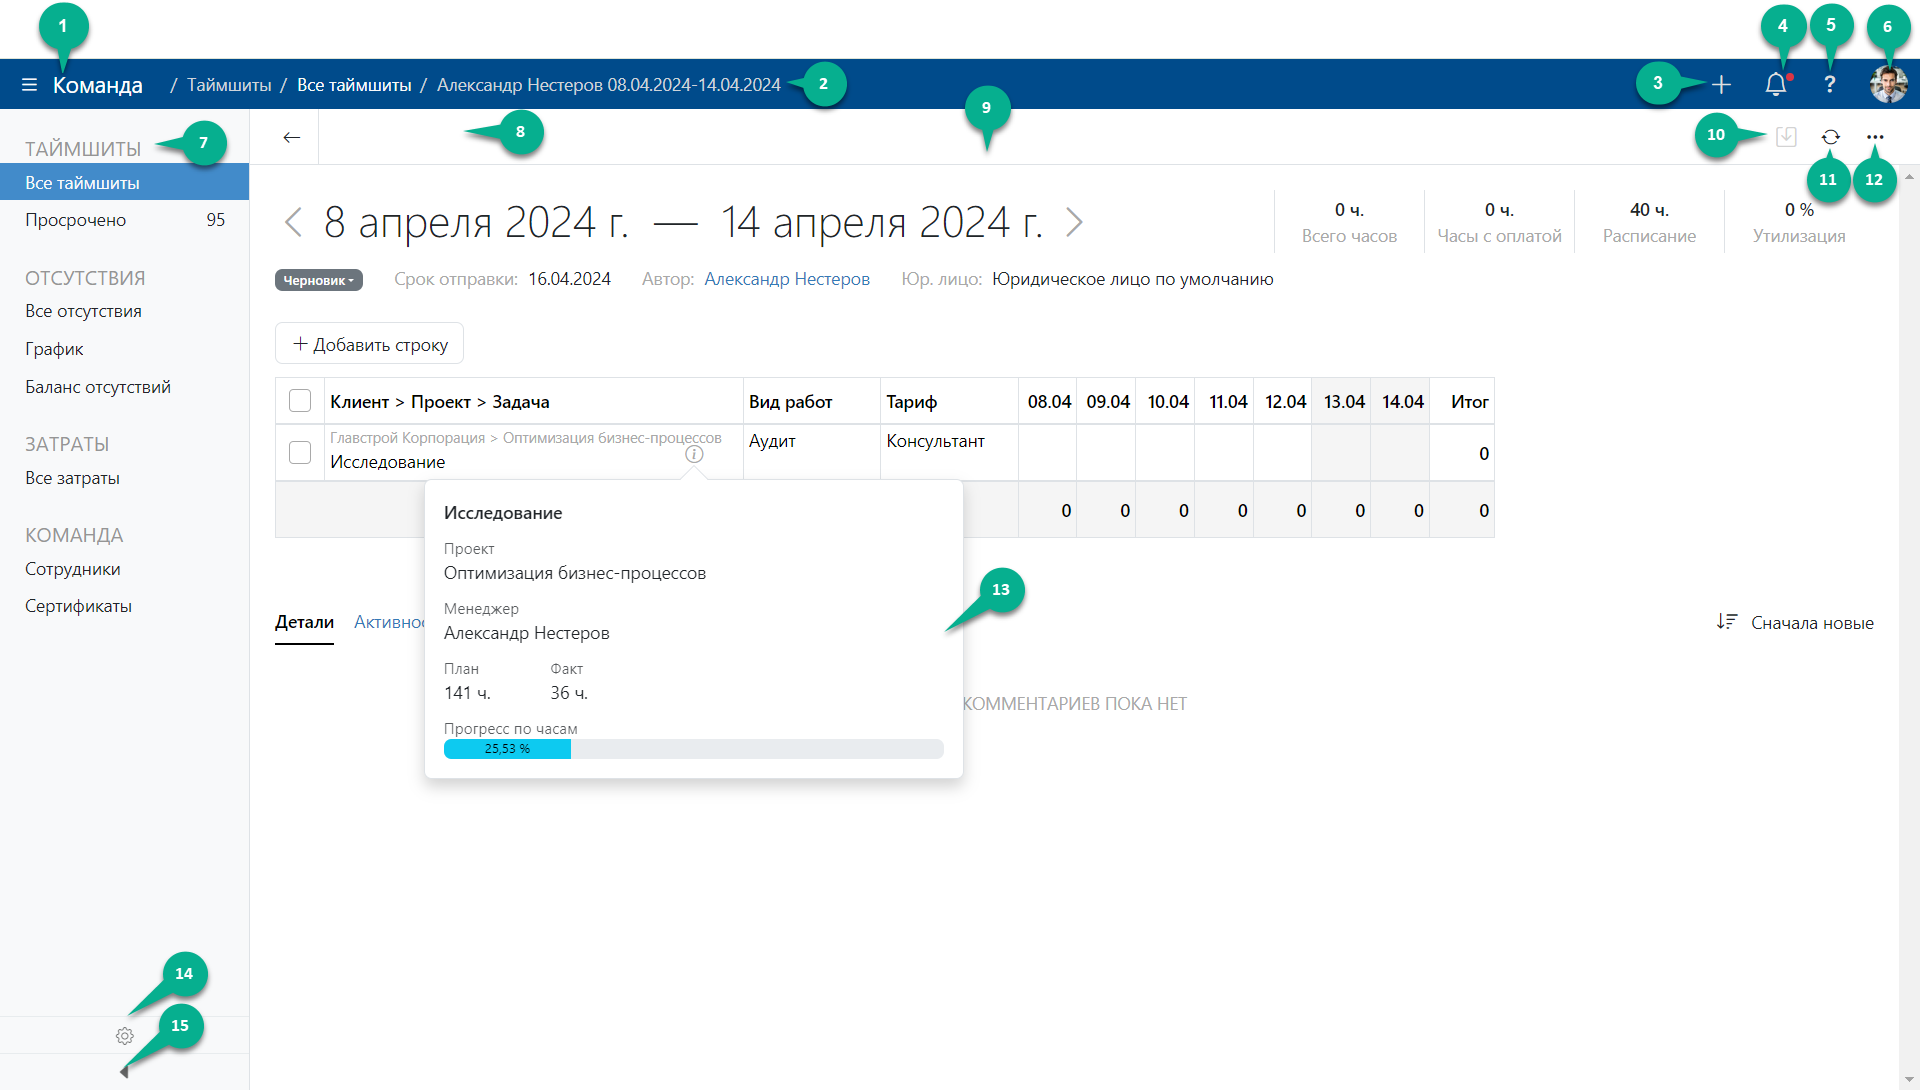The image size is (1920, 1090).
Task: Click the 12.04 hours cell in Исследование row
Action: 1283,453
